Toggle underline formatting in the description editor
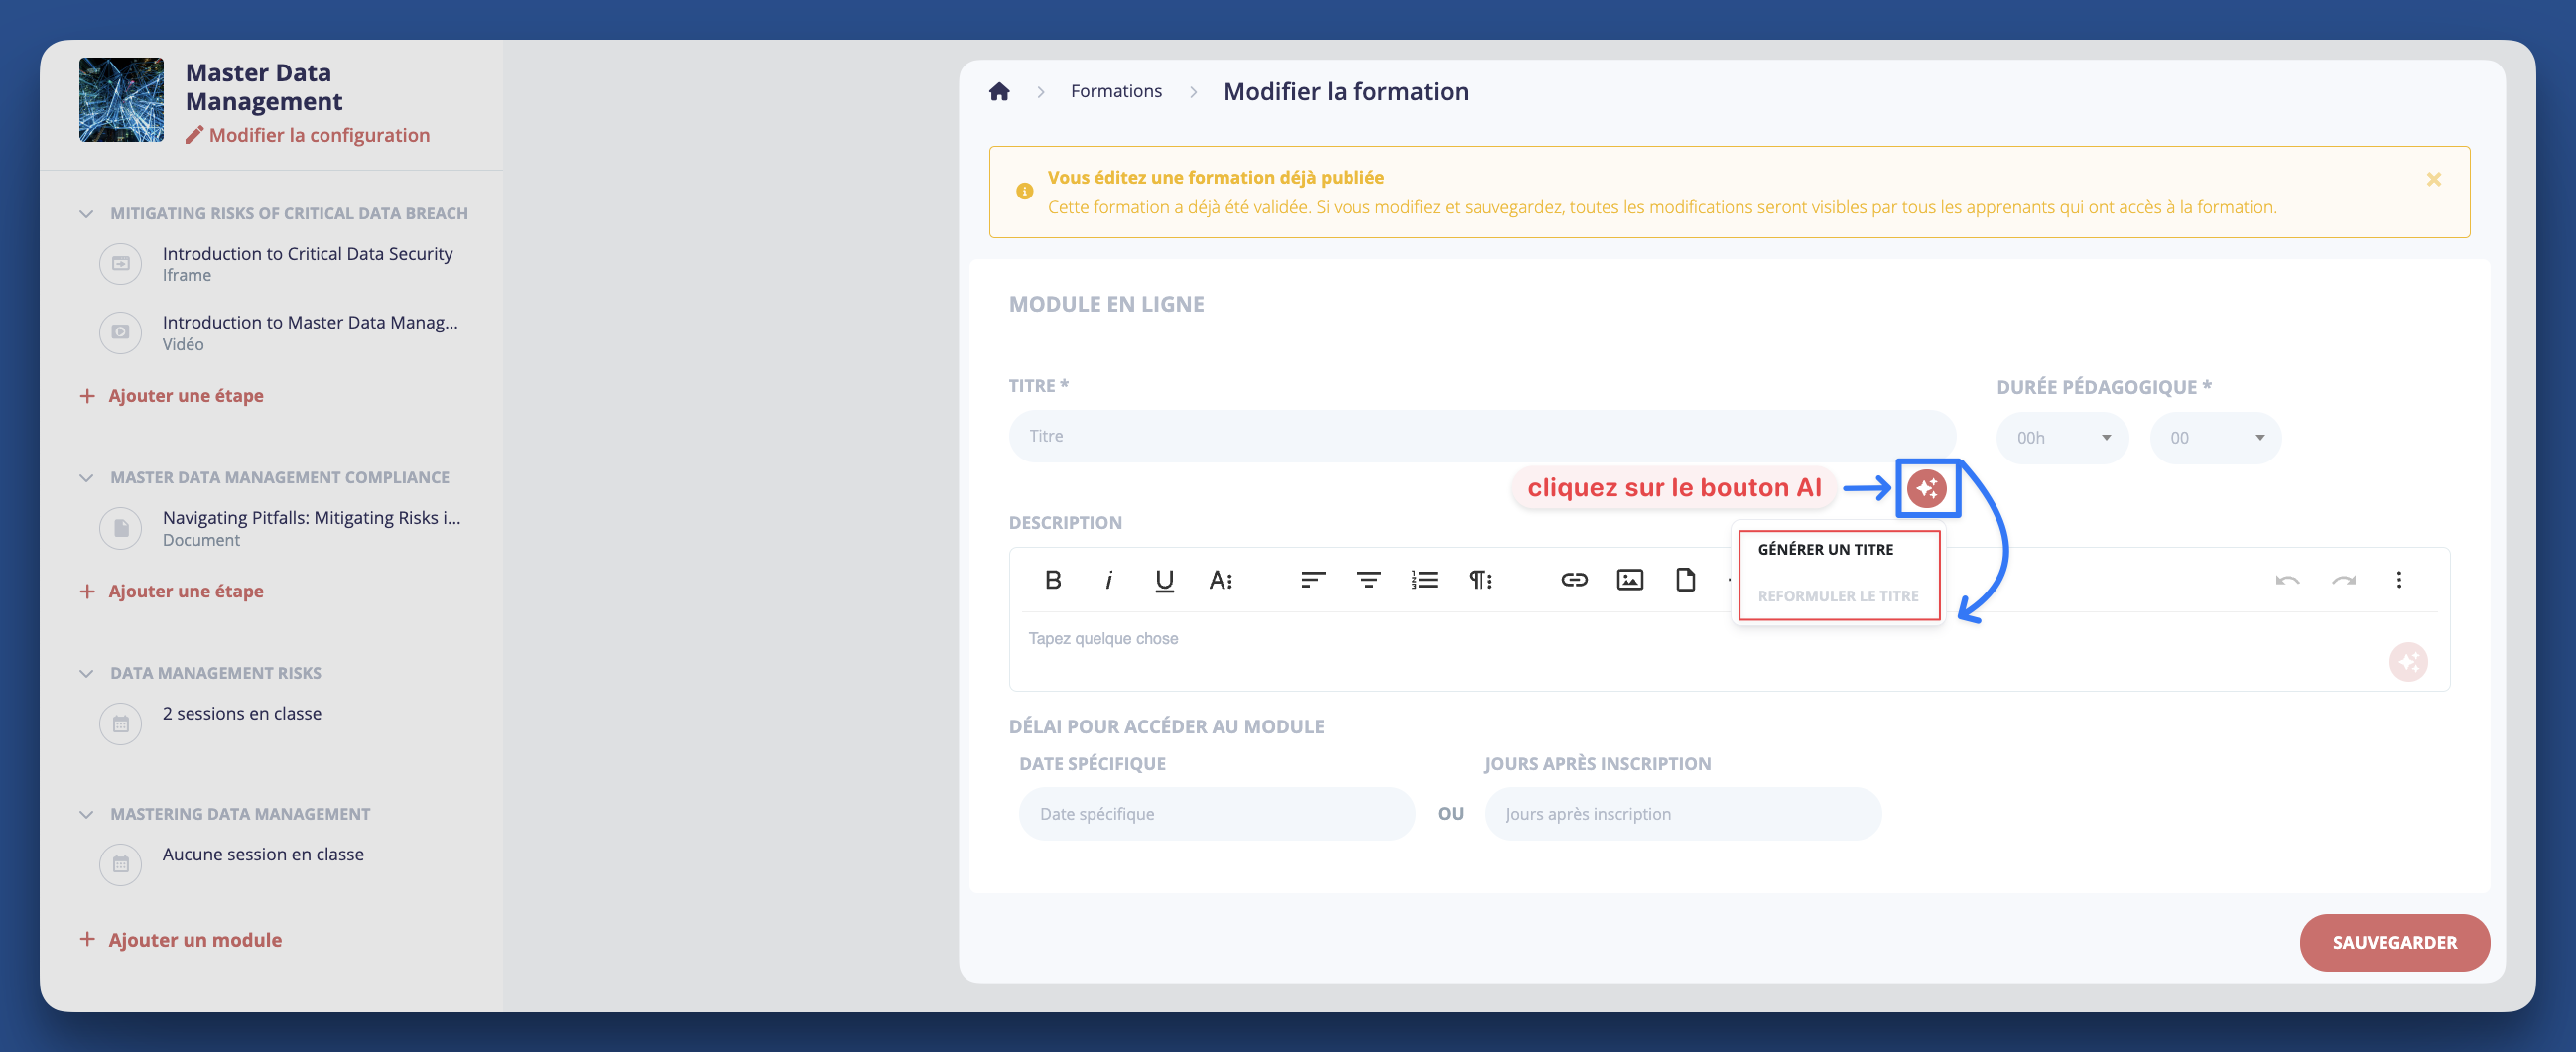Image resolution: width=2576 pixels, height=1052 pixels. pos(1163,579)
